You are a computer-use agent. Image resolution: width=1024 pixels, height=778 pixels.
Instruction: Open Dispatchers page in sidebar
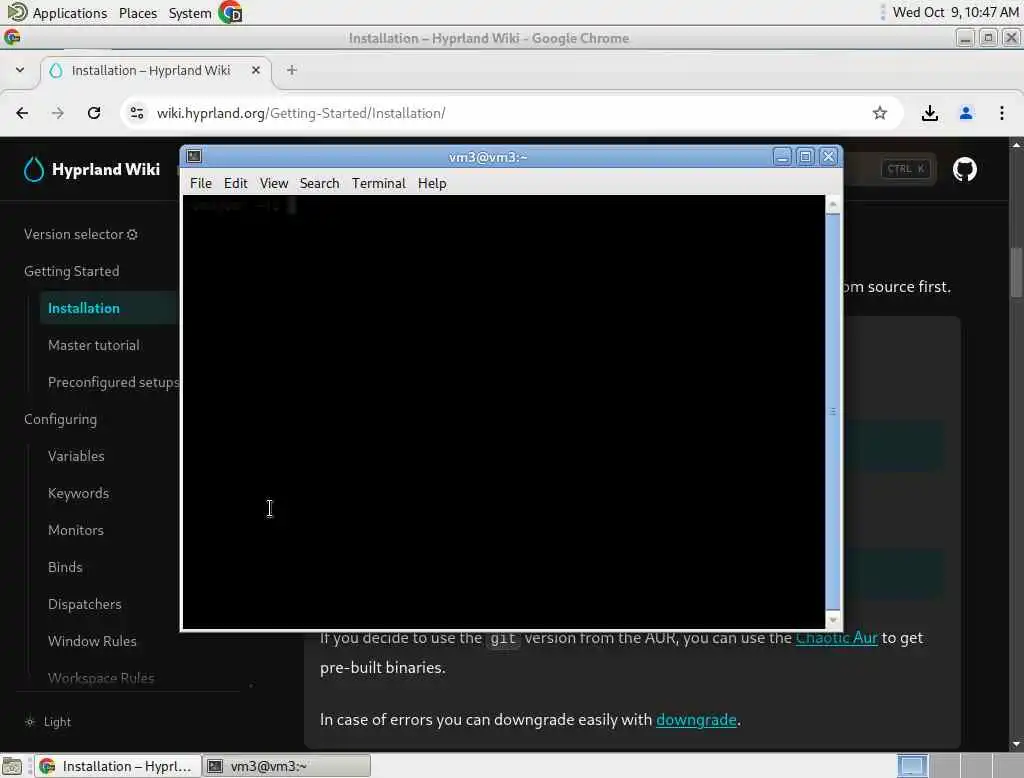84,604
